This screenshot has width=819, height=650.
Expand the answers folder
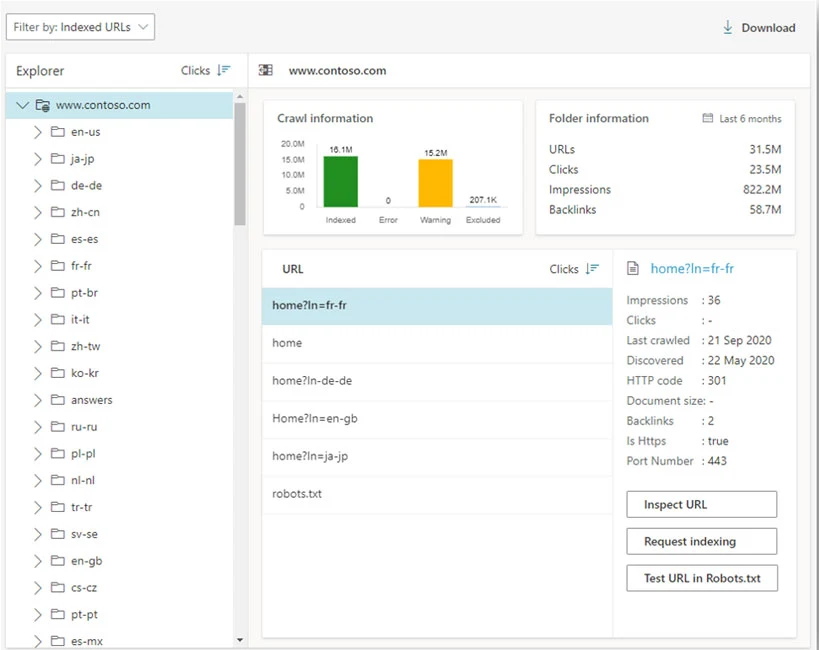[37, 400]
